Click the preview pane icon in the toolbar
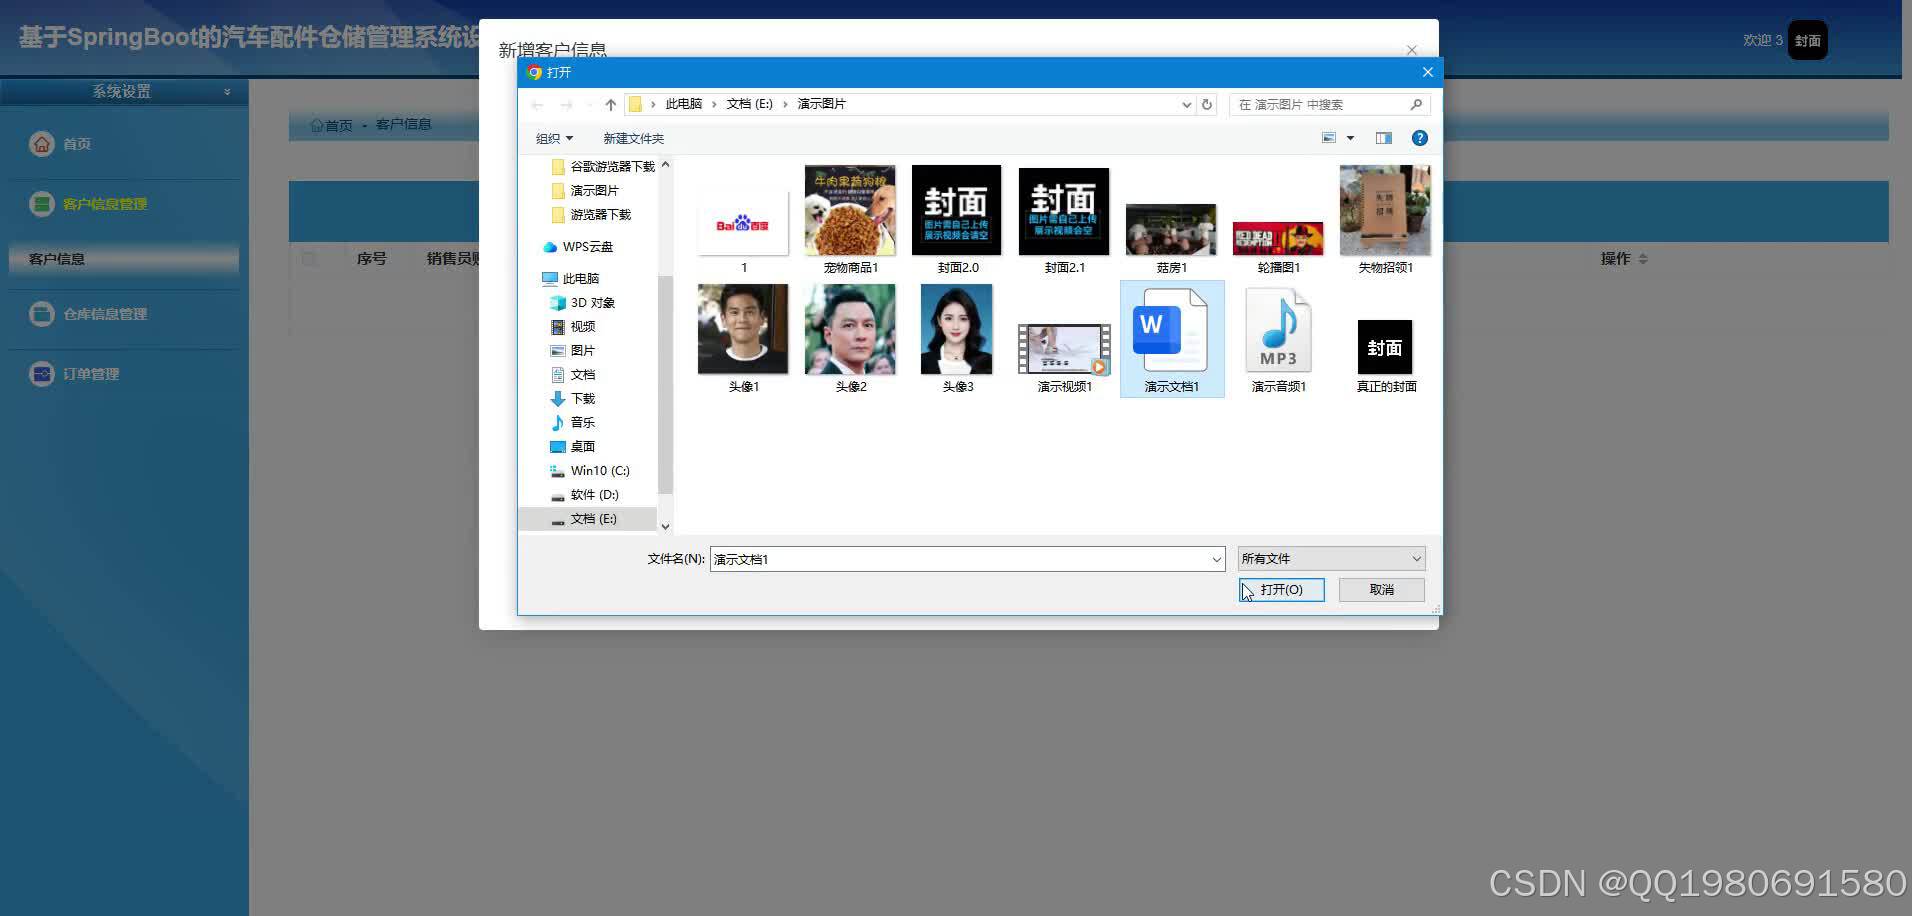Screen dimensions: 1912x916 pyautogui.click(x=1383, y=138)
